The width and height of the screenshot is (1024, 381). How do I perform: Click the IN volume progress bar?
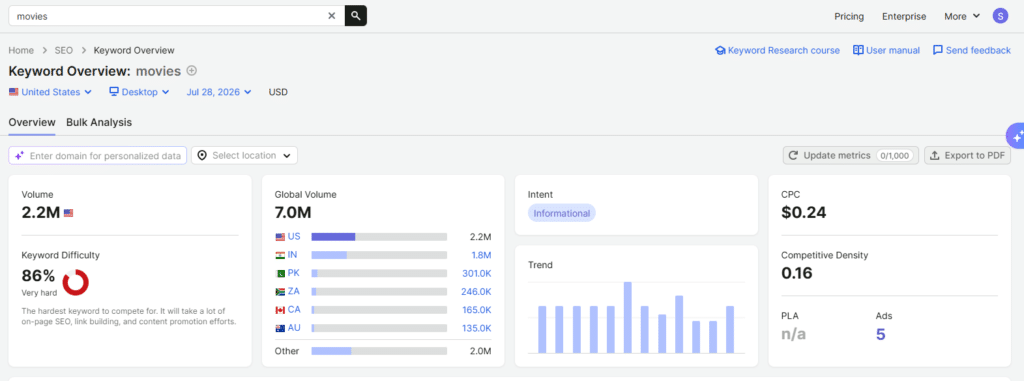(379, 255)
